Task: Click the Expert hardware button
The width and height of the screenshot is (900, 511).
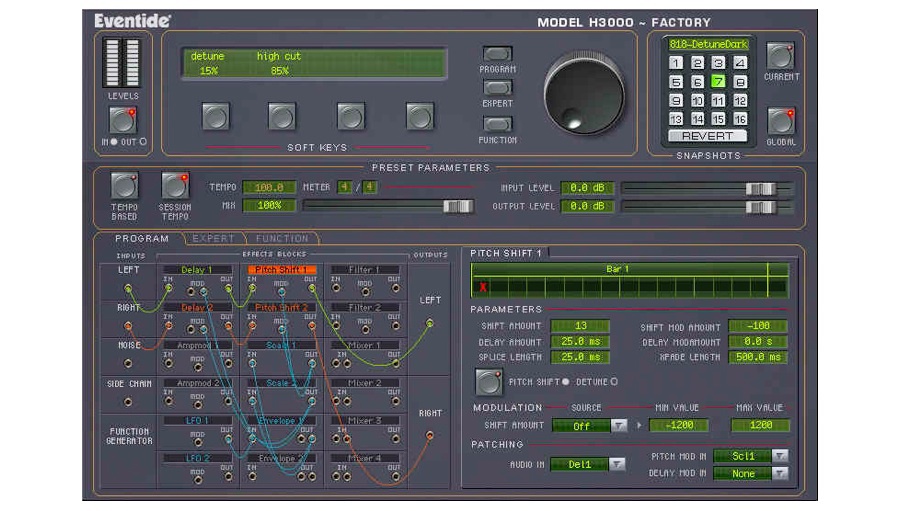Action: pos(497,88)
